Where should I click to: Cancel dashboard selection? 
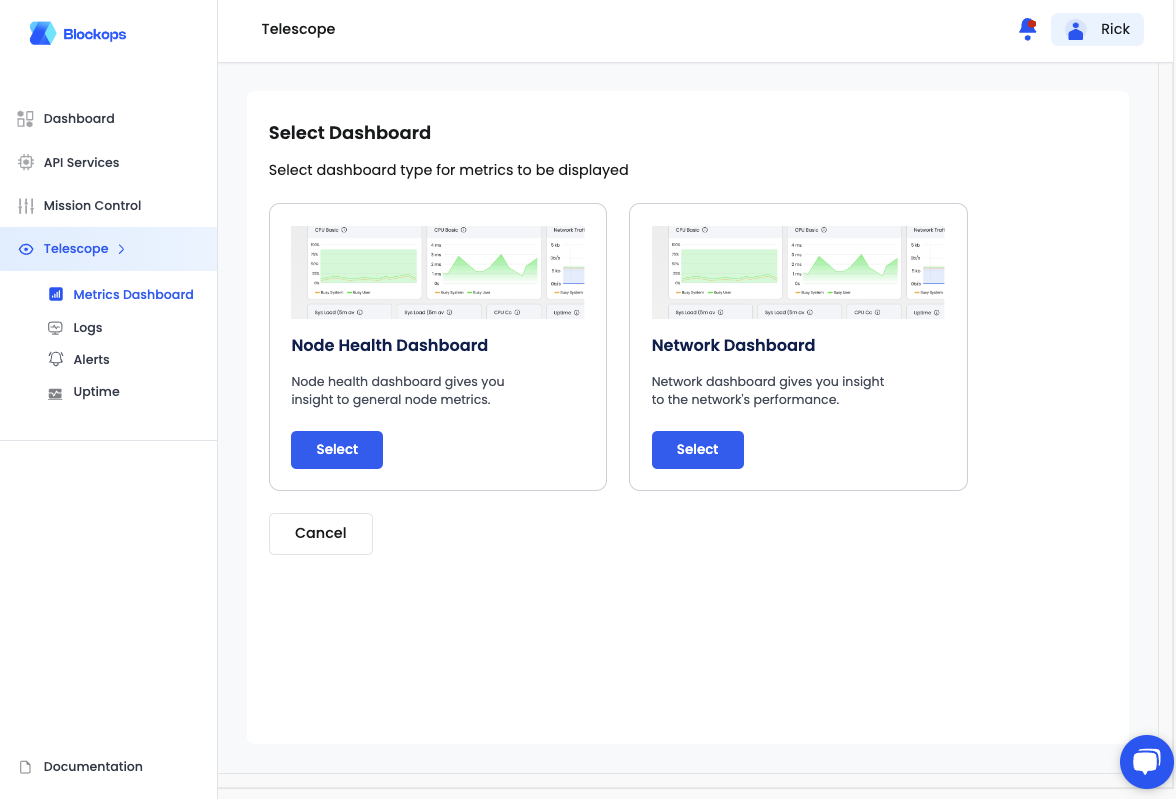[321, 534]
